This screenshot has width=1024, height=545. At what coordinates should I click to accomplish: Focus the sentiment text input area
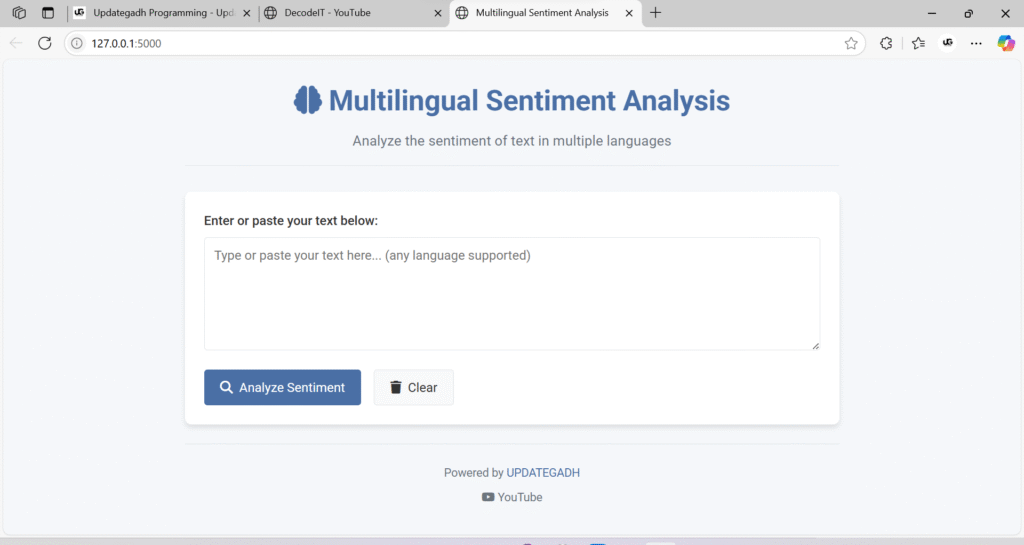pos(512,294)
